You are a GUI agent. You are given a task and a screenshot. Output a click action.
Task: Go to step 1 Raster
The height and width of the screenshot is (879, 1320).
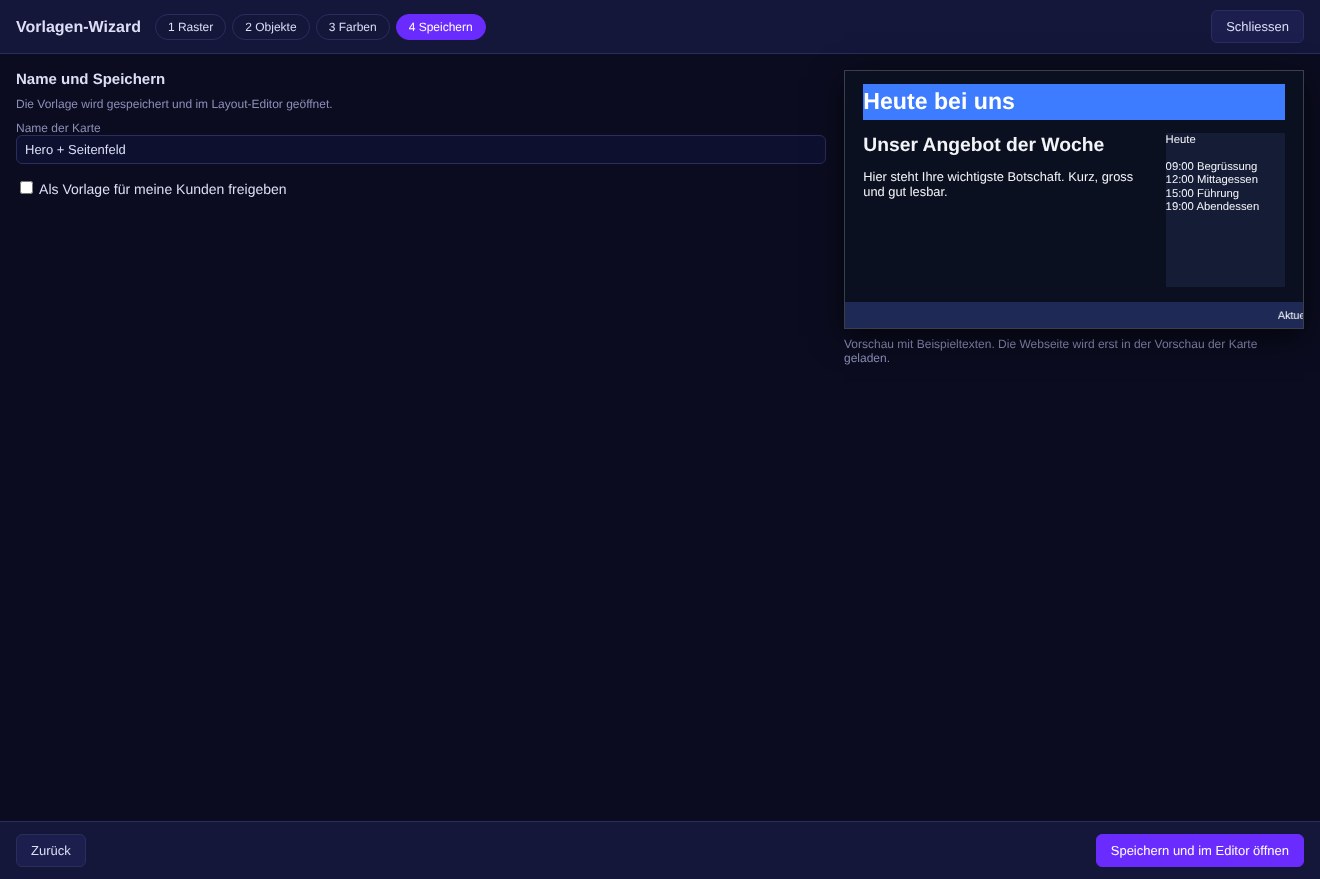pos(190,27)
